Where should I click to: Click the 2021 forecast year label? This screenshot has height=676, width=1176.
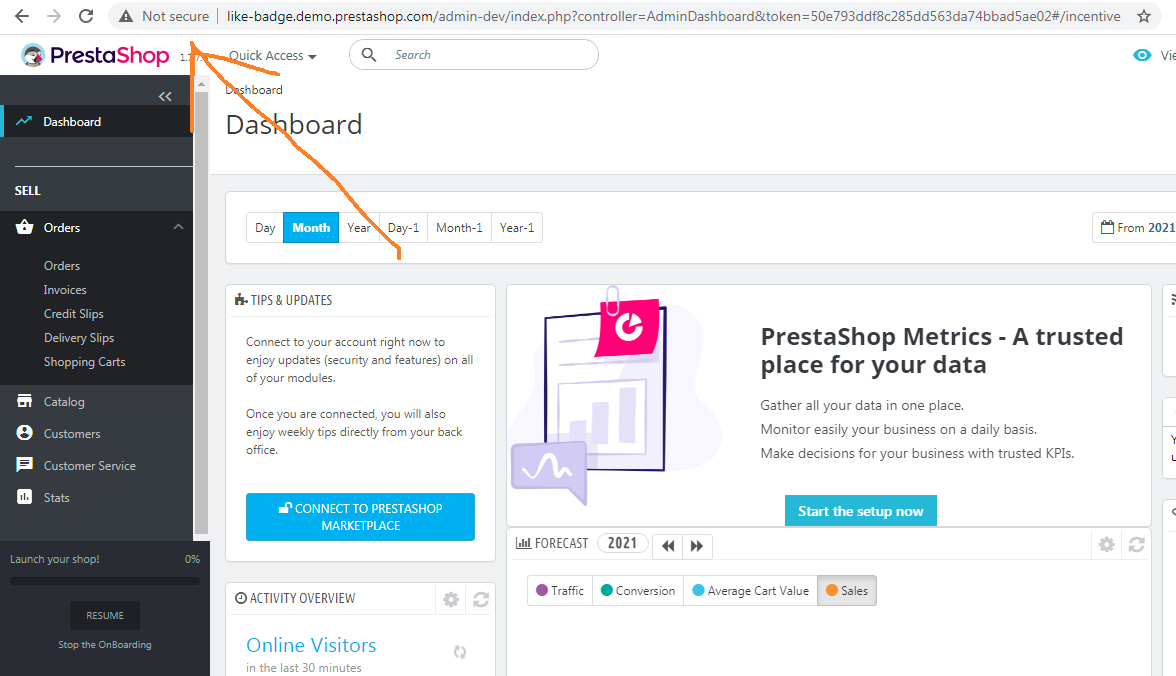622,542
